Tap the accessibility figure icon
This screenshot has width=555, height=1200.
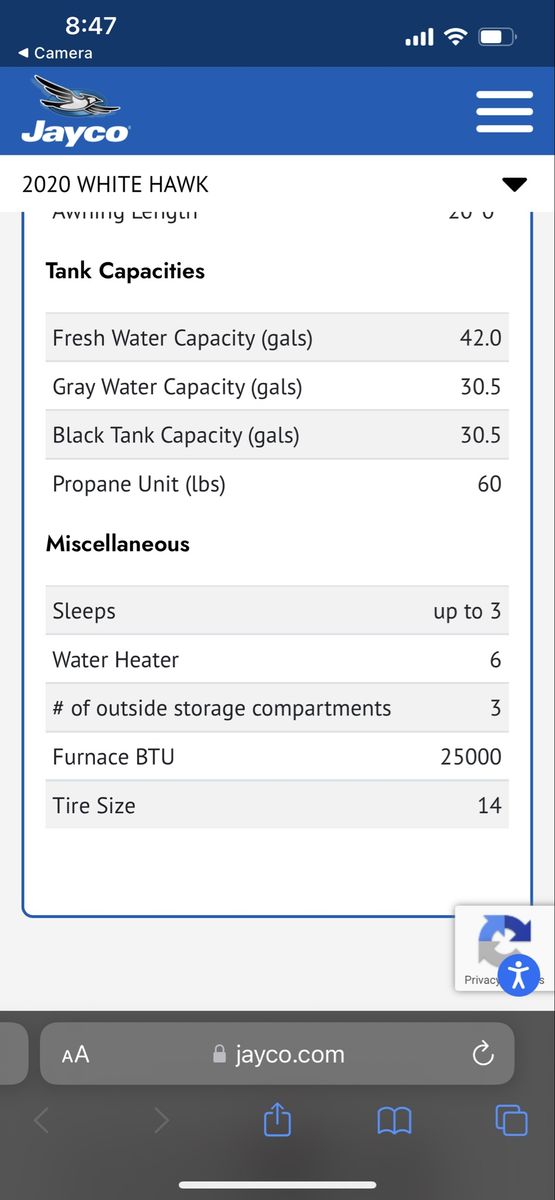point(518,973)
